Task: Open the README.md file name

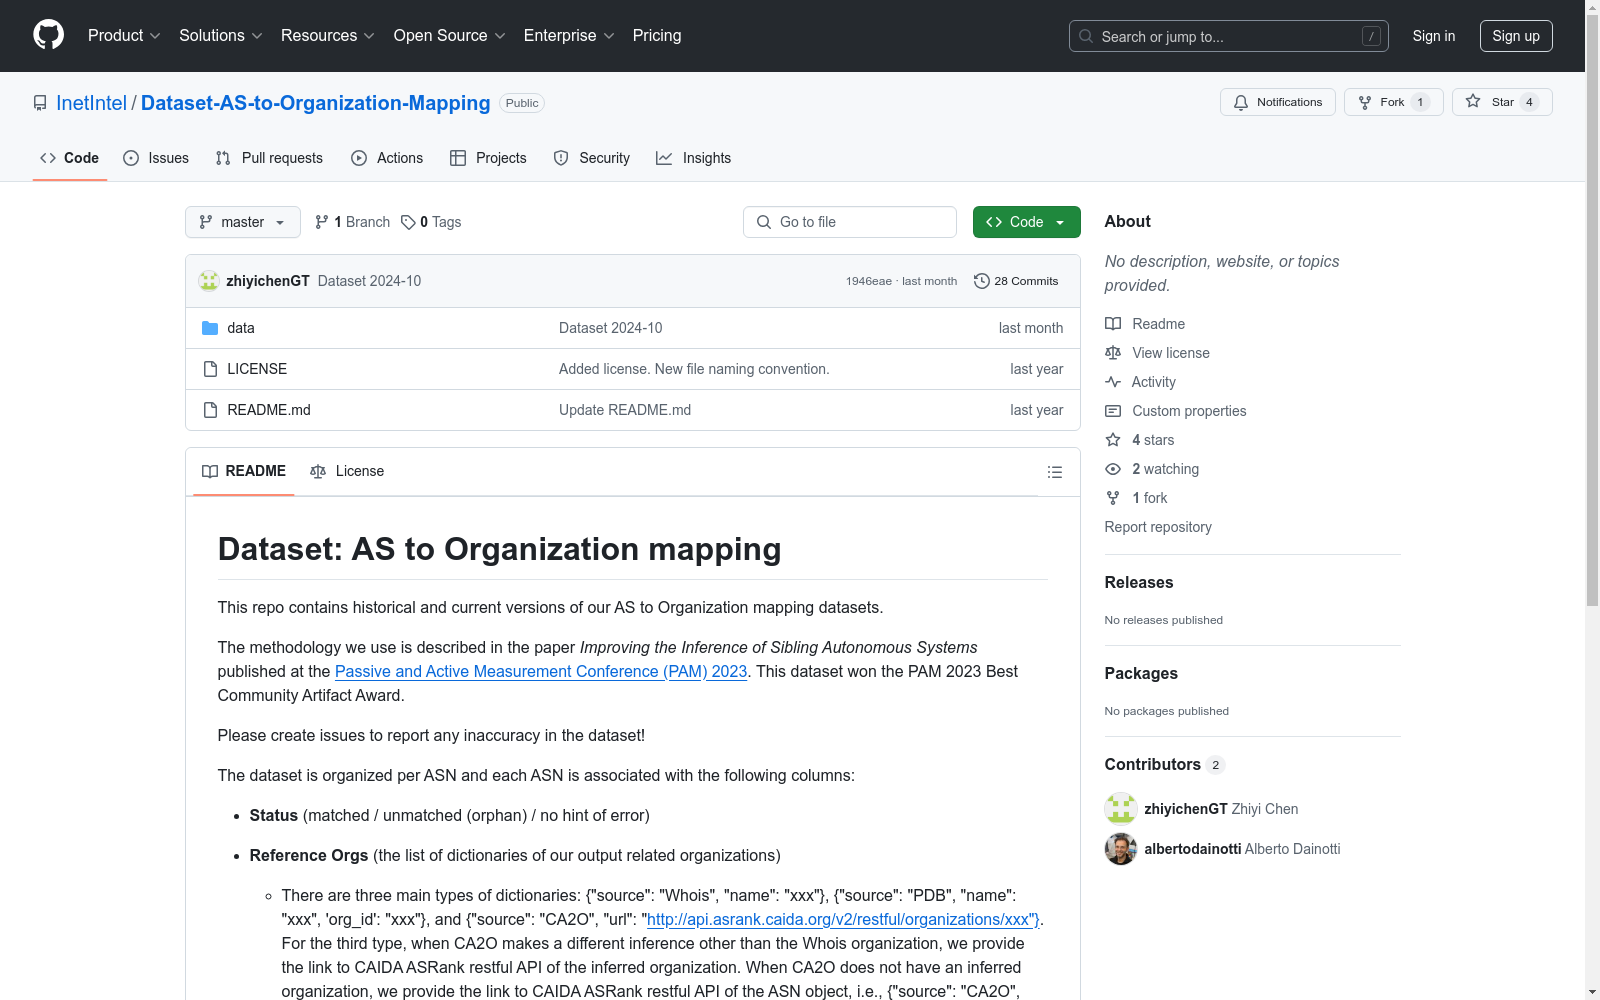Action: pyautogui.click(x=269, y=410)
